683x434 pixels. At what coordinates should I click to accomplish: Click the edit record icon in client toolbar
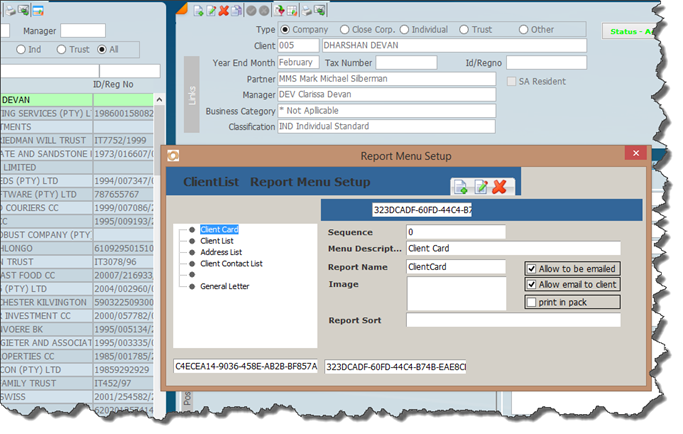pyautogui.click(x=211, y=11)
